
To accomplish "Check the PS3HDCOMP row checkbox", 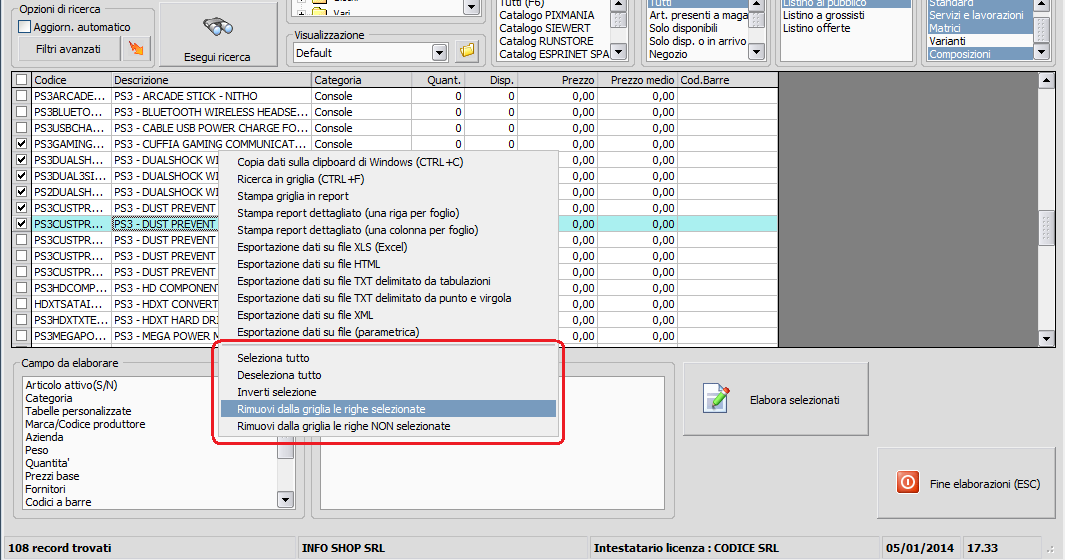I will click(22, 288).
